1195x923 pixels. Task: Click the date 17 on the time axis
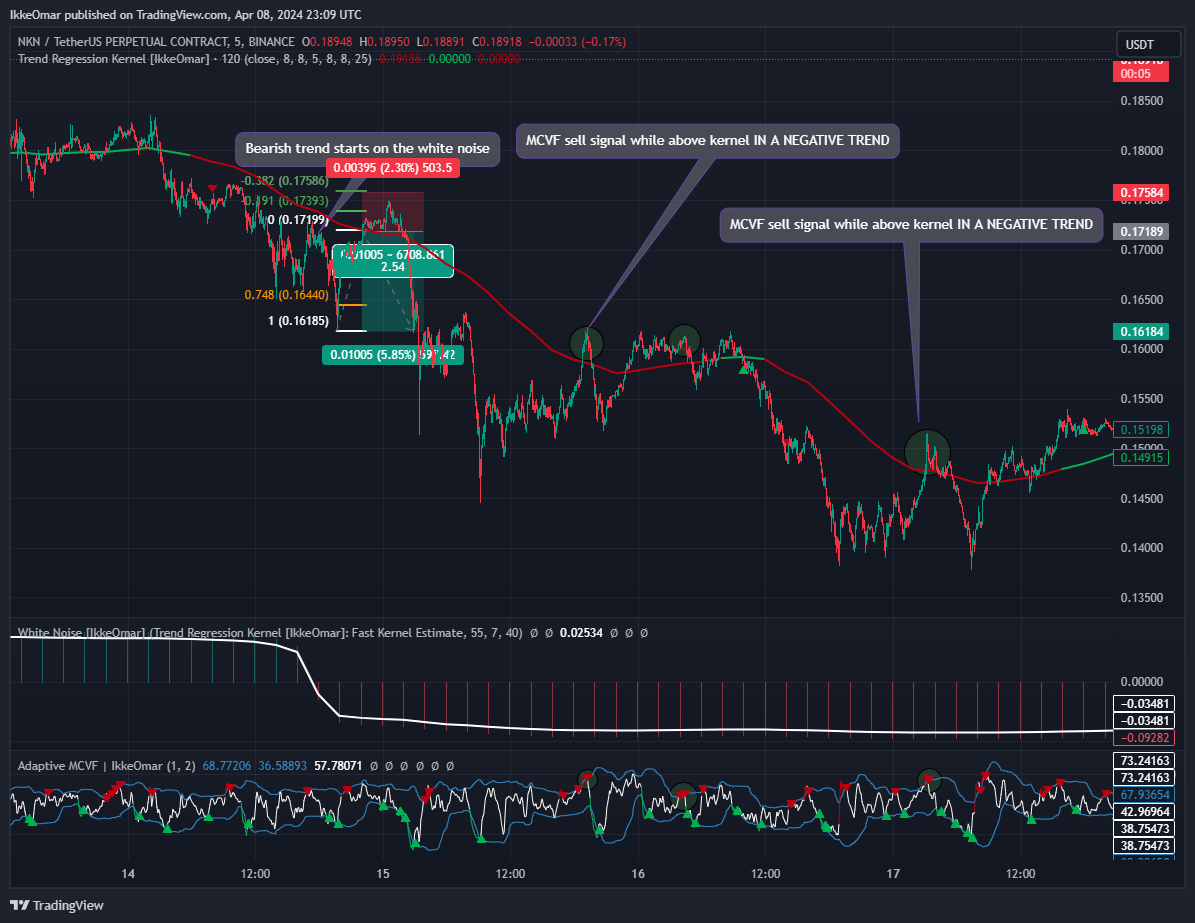(893, 873)
